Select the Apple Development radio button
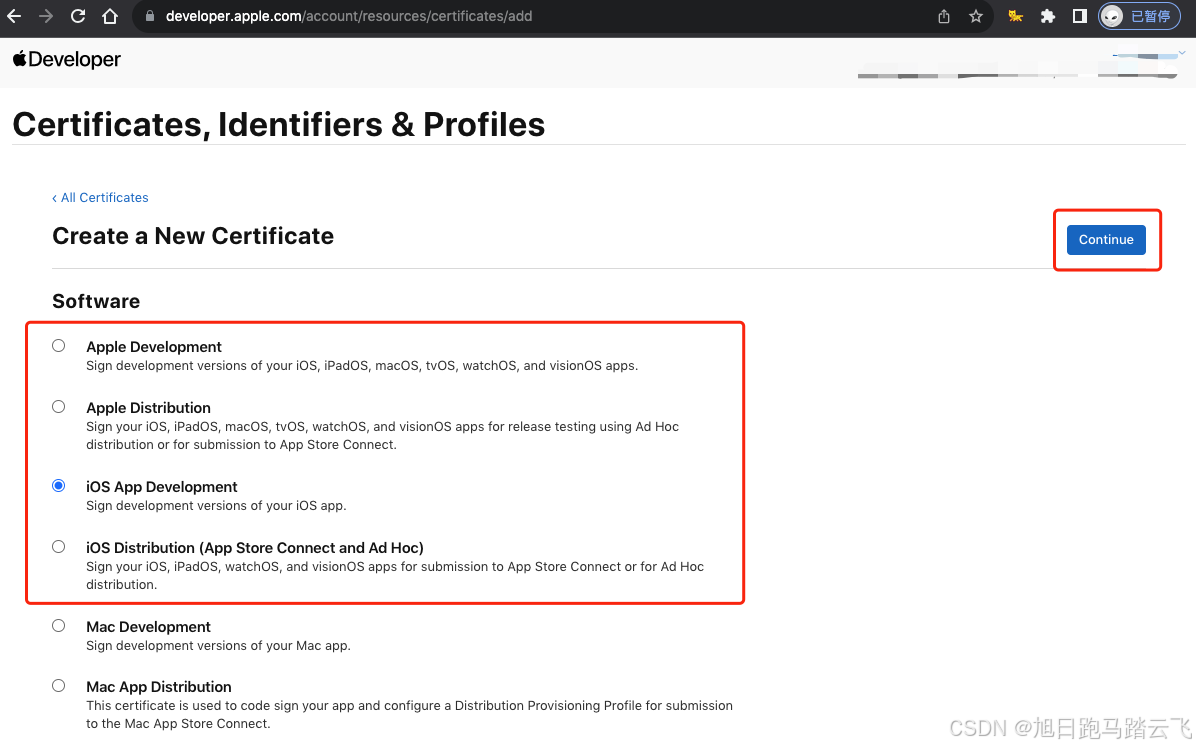Image resolution: width=1196 pixels, height=748 pixels. point(59,345)
